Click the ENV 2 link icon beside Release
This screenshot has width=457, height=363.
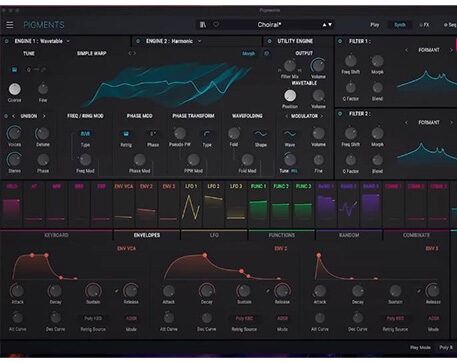pos(267,291)
